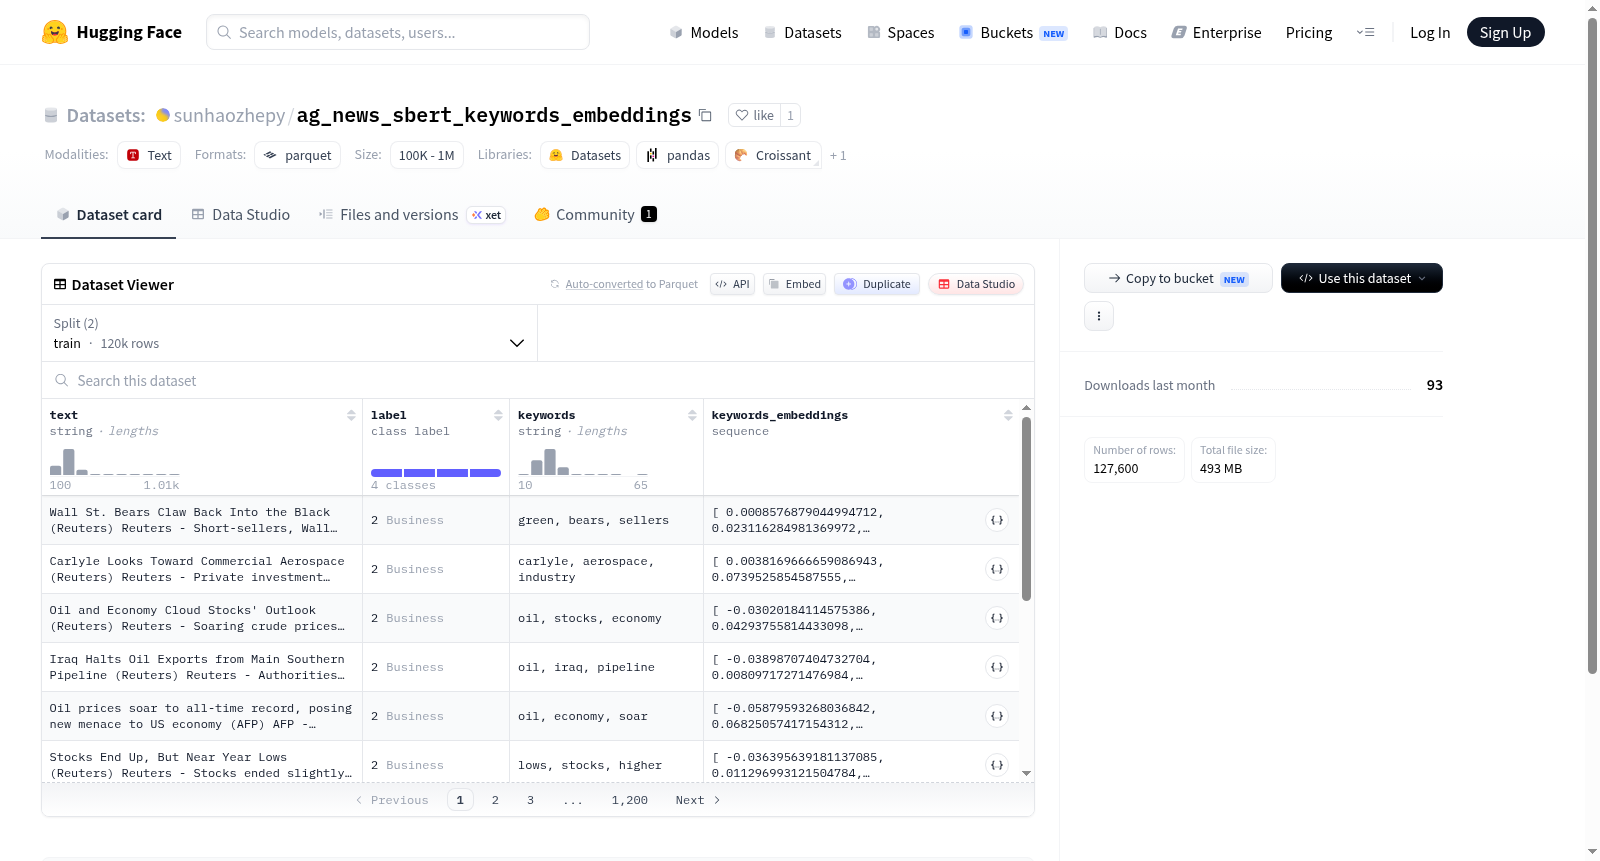
Task: Click the Croissant library tag
Action: point(773,155)
